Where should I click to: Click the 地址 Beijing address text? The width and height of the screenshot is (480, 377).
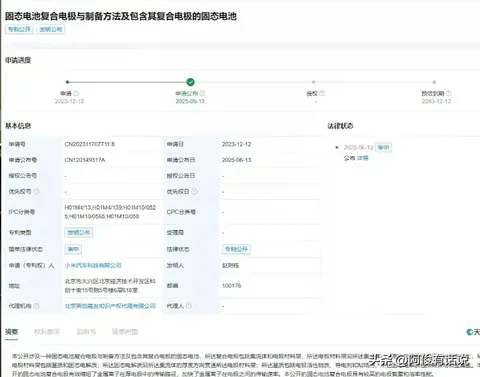[x=110, y=286]
